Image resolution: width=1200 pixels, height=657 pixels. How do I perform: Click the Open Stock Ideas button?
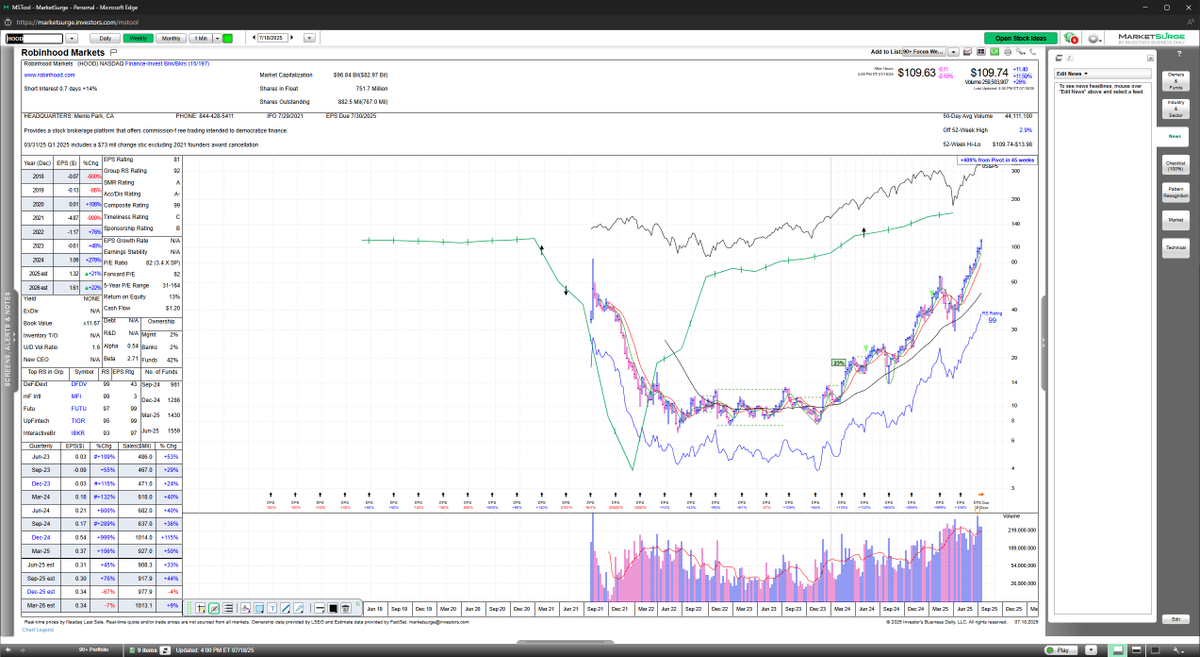point(1021,38)
